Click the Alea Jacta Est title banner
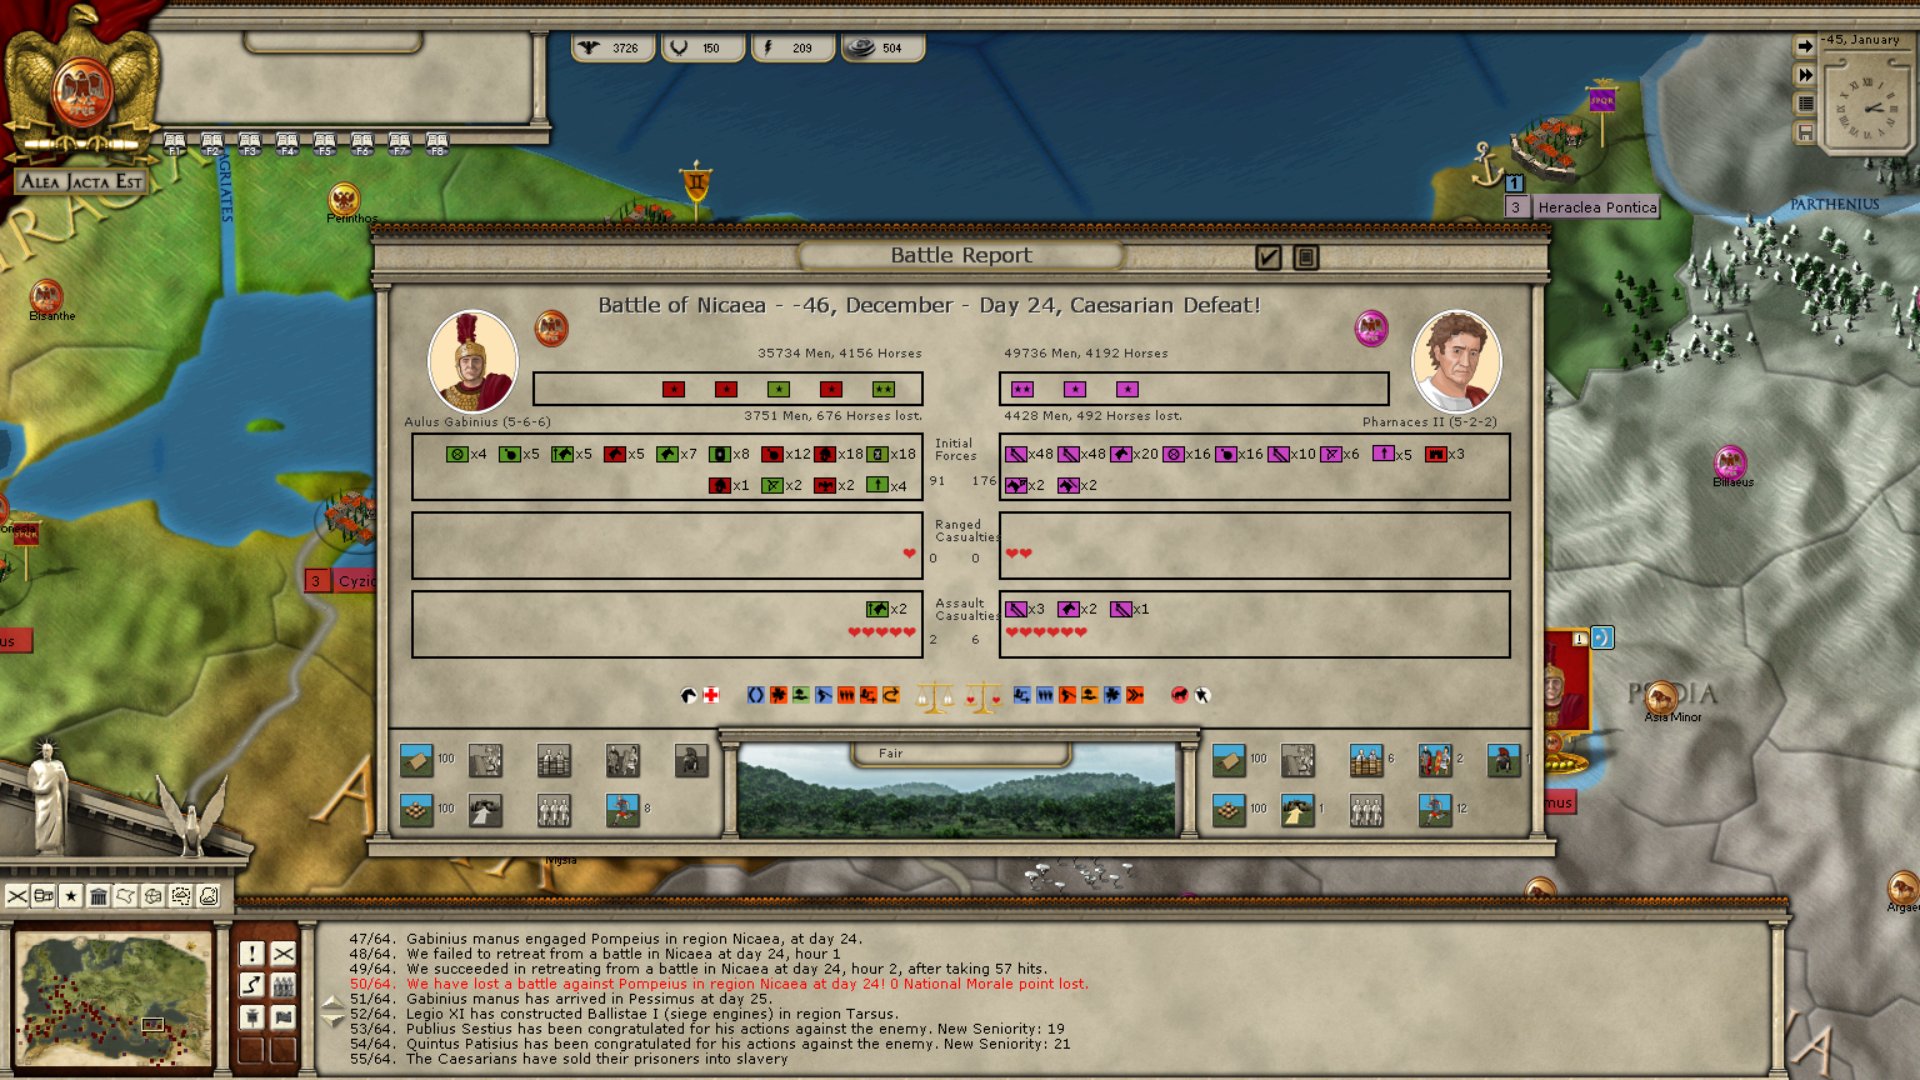The height and width of the screenshot is (1080, 1920). coord(82,181)
